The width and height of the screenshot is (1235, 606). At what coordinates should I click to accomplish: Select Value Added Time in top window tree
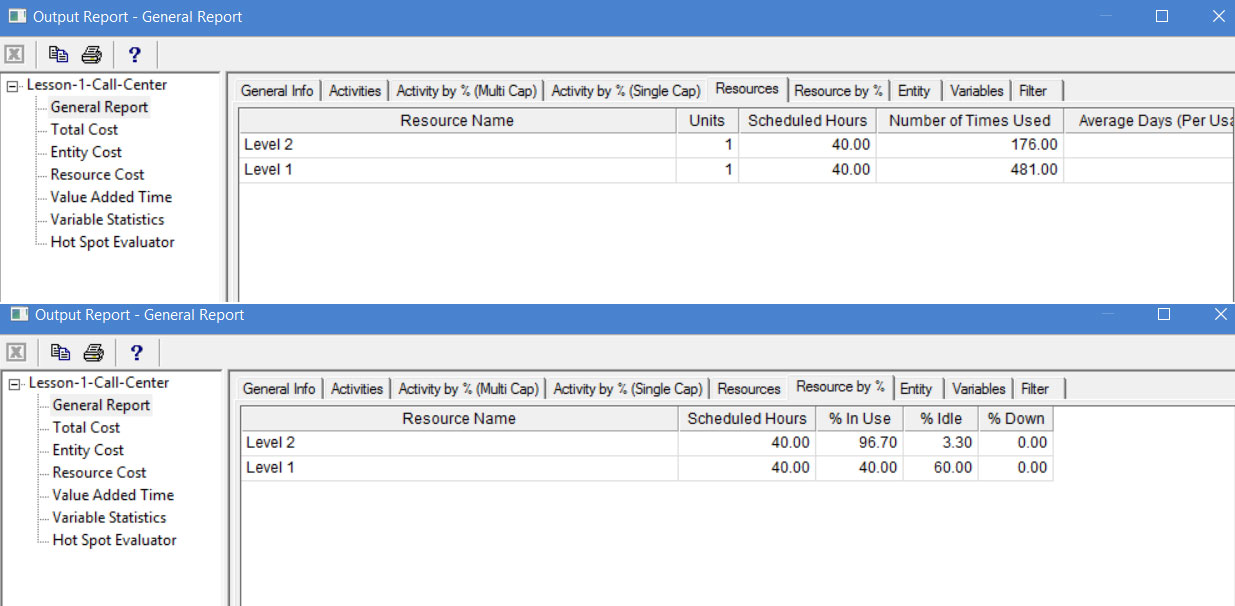pos(111,197)
